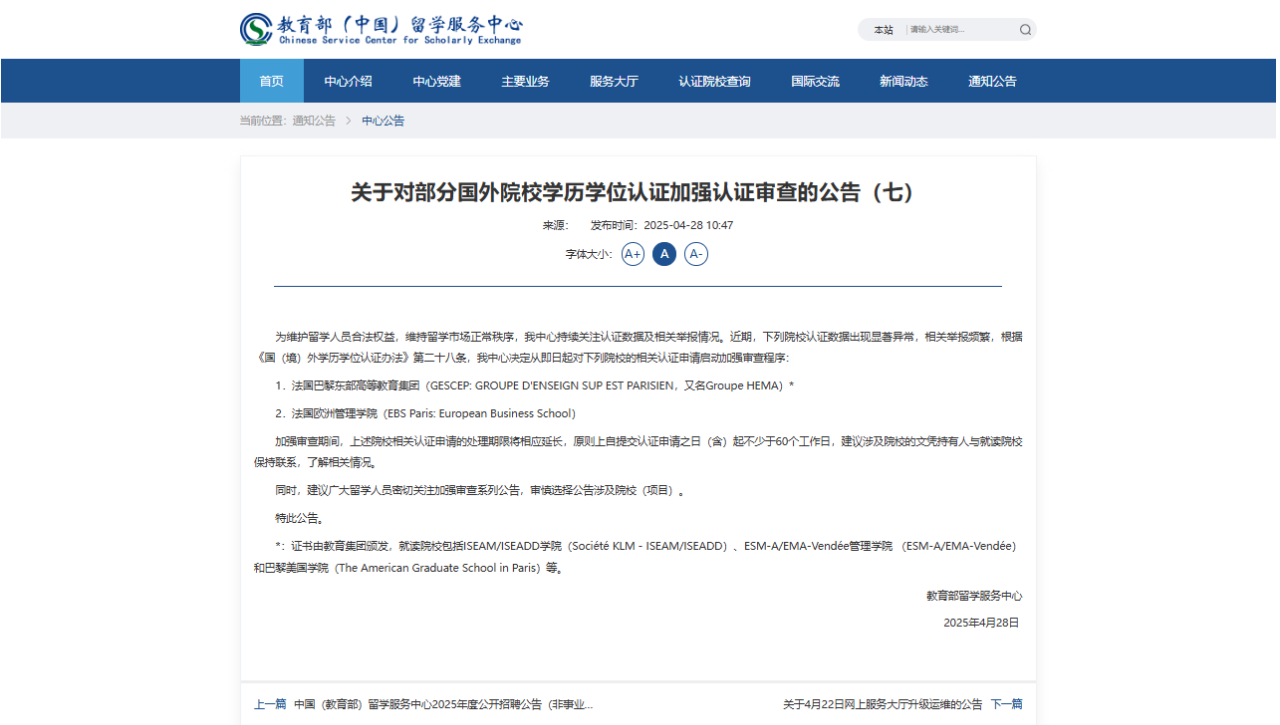Expand the 主要业务 navigation menu
The image size is (1280, 725).
coord(525,81)
